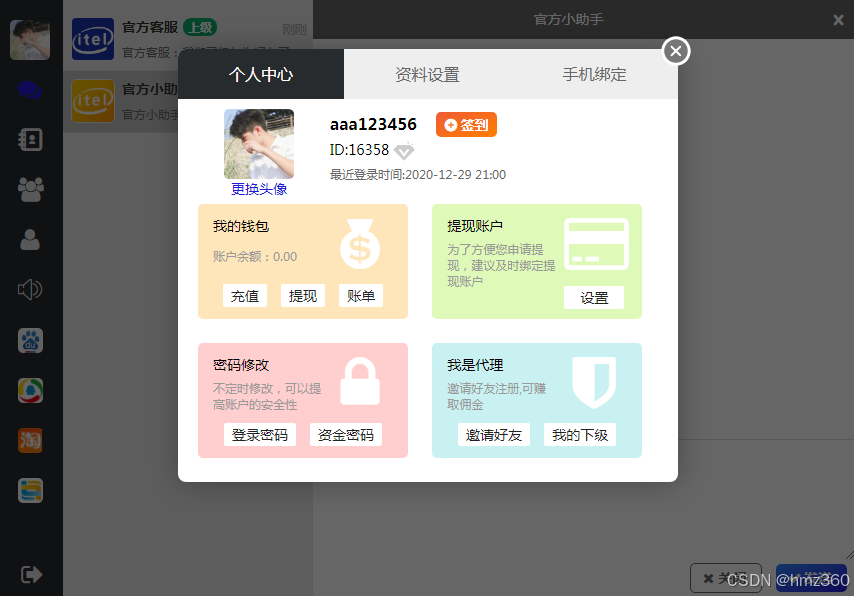Open the 手机绑定 tab
The width and height of the screenshot is (854, 596).
(x=594, y=74)
